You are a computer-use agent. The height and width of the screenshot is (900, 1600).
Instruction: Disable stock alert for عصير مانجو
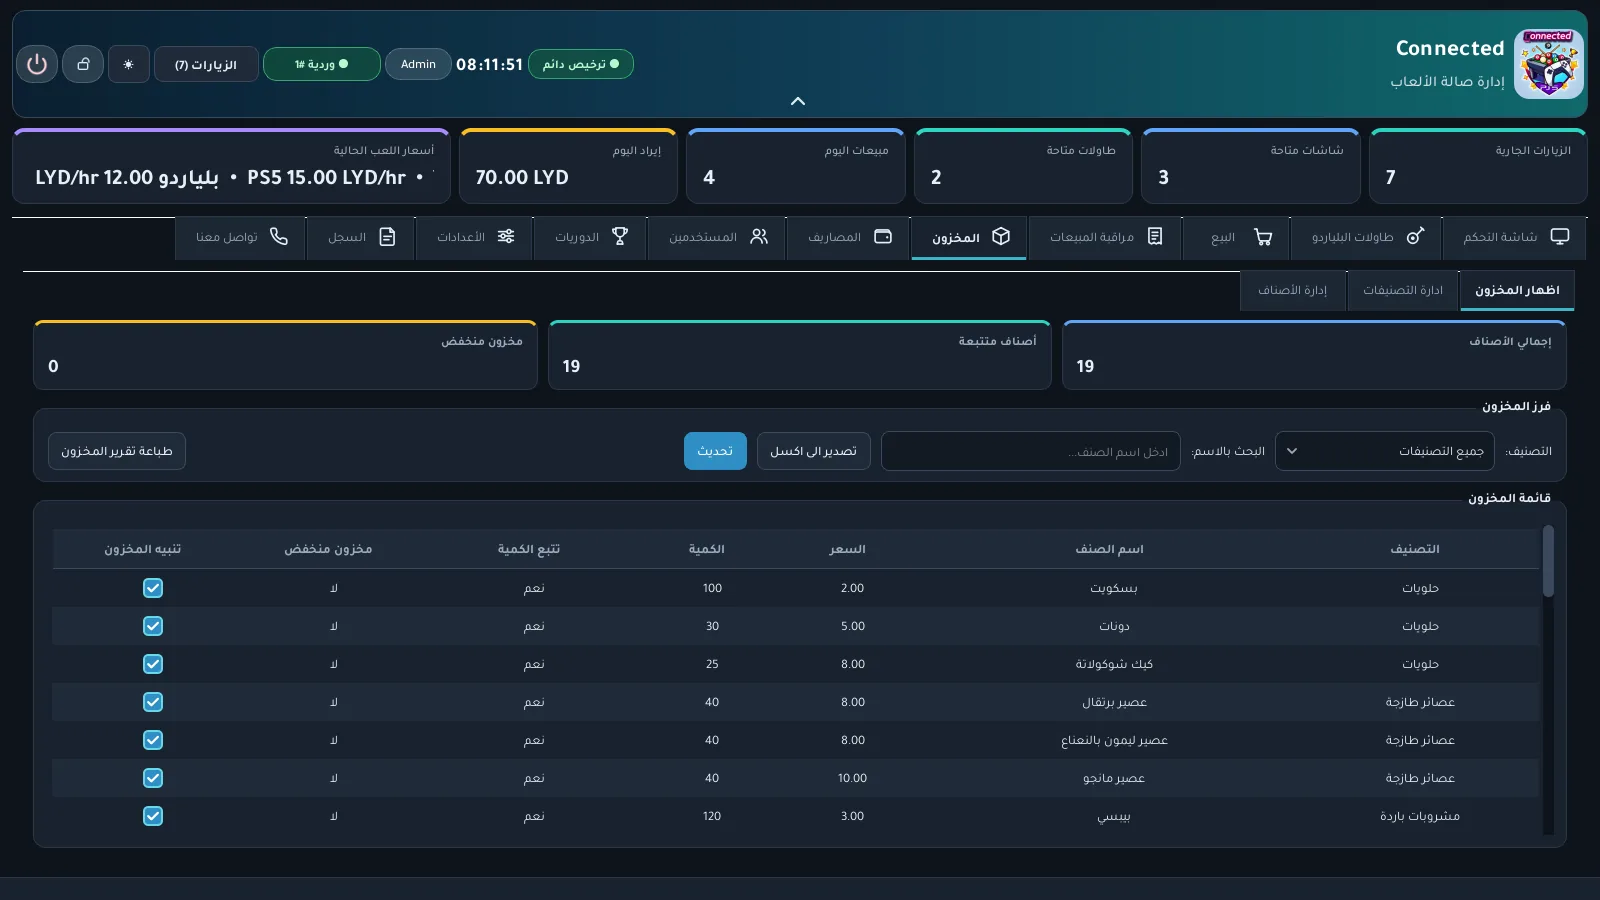coord(153,778)
